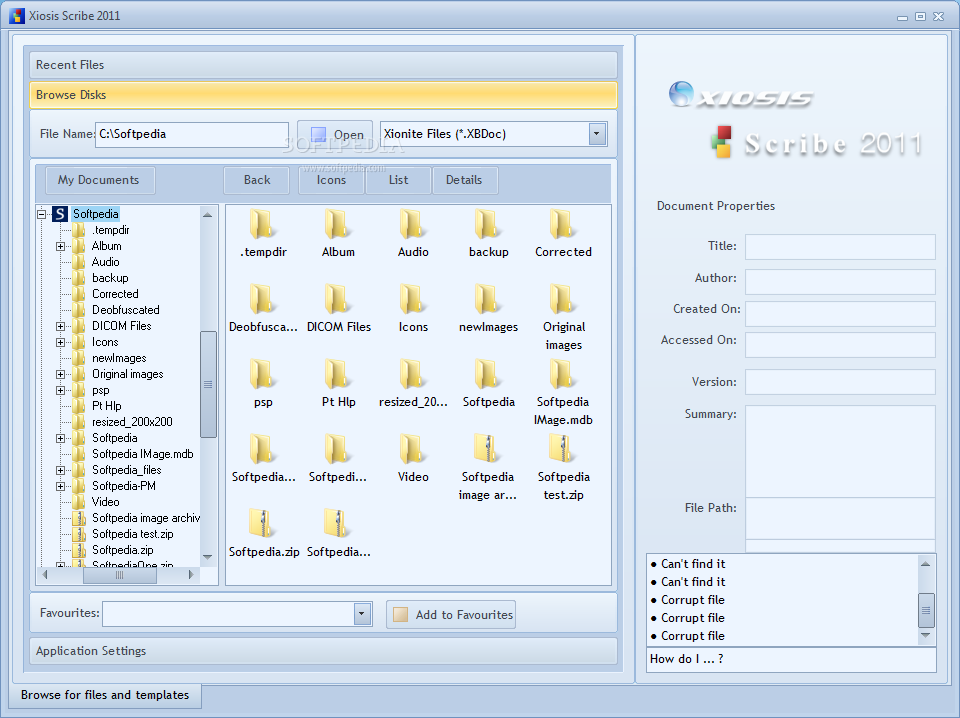Viewport: 960px width, 718px height.
Task: Select the Softpedia root node S icon
Action: pyautogui.click(x=60, y=214)
